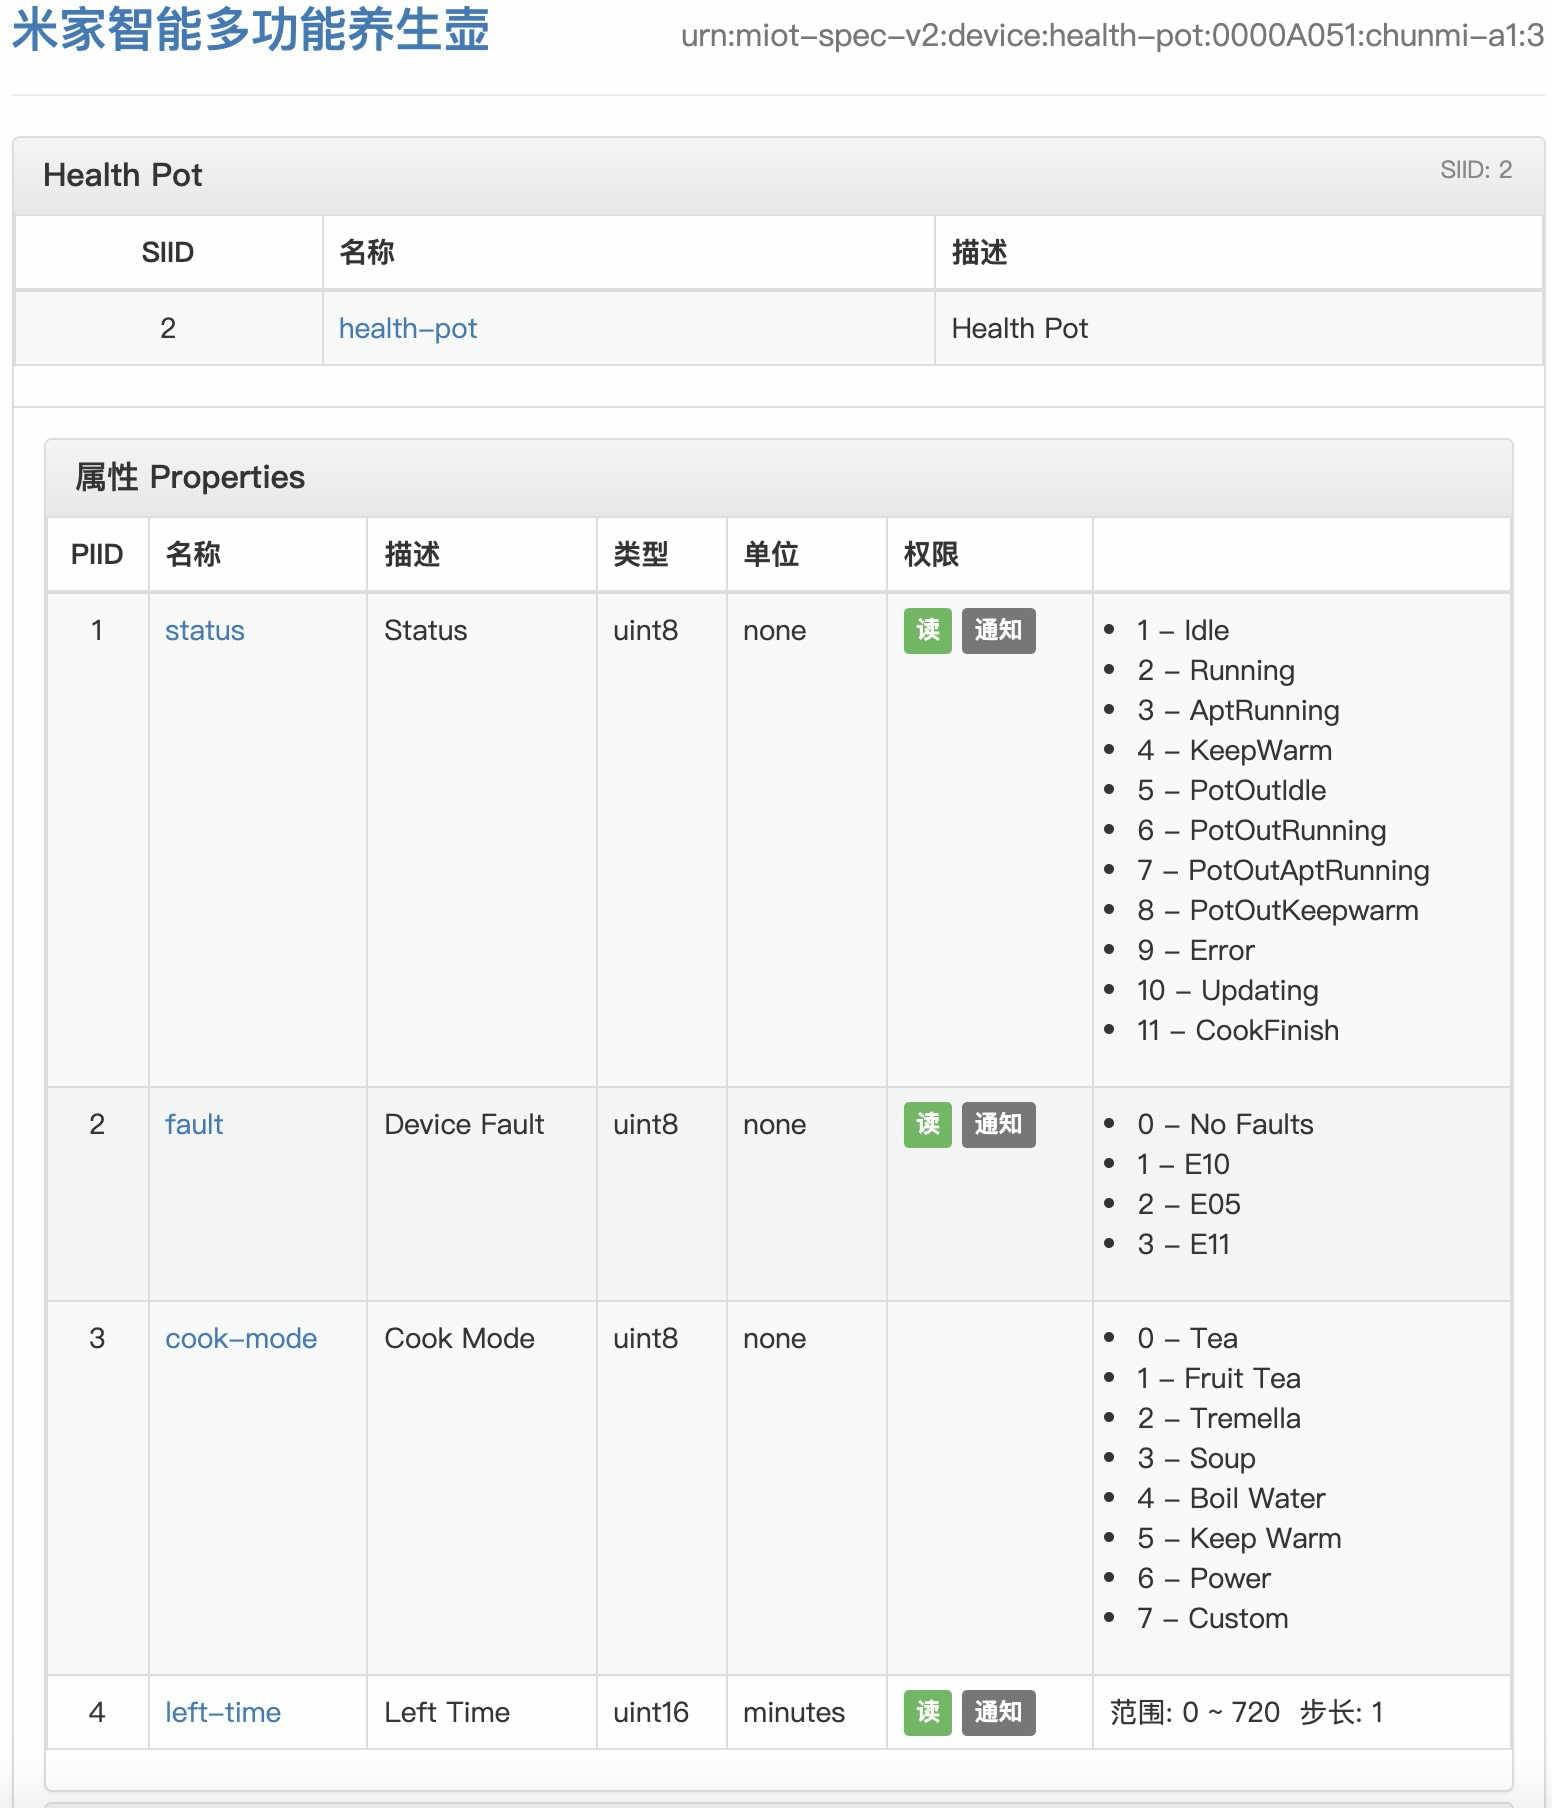The width and height of the screenshot is (1552, 1808).
Task: Open the 米家智能多功能养生壶 title link
Action: (x=250, y=30)
